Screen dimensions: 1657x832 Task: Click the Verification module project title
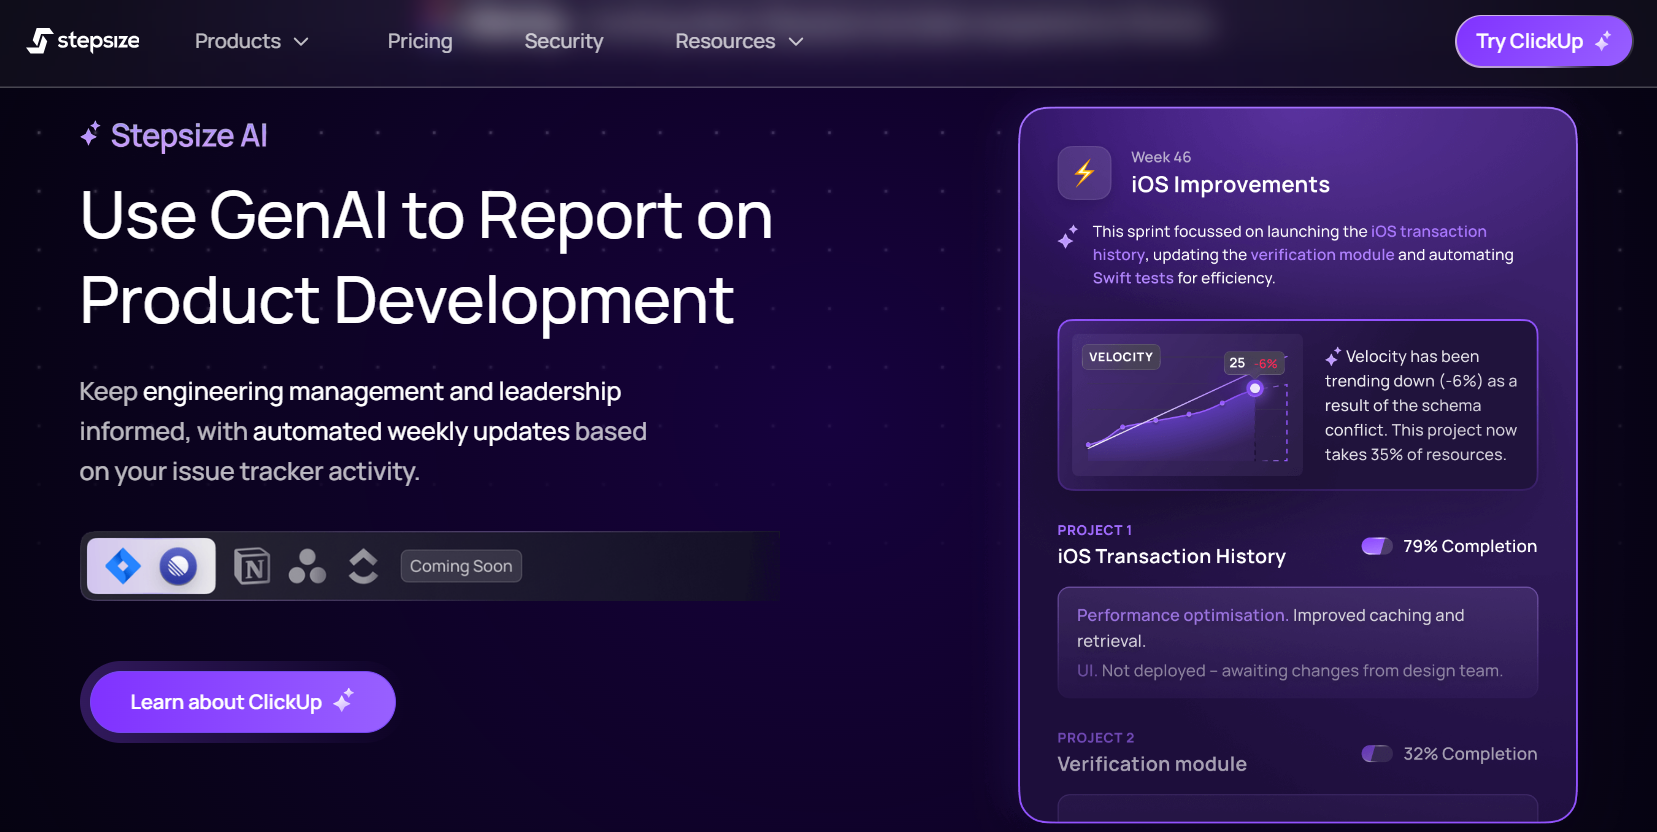click(1152, 764)
